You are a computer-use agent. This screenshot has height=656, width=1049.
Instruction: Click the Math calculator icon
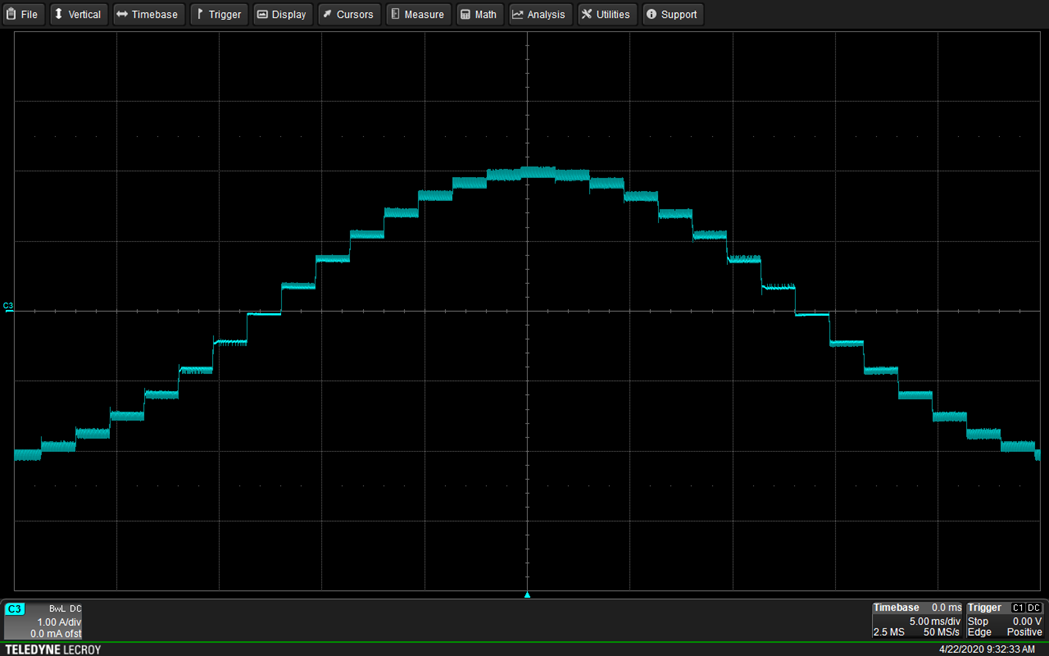[465, 15]
